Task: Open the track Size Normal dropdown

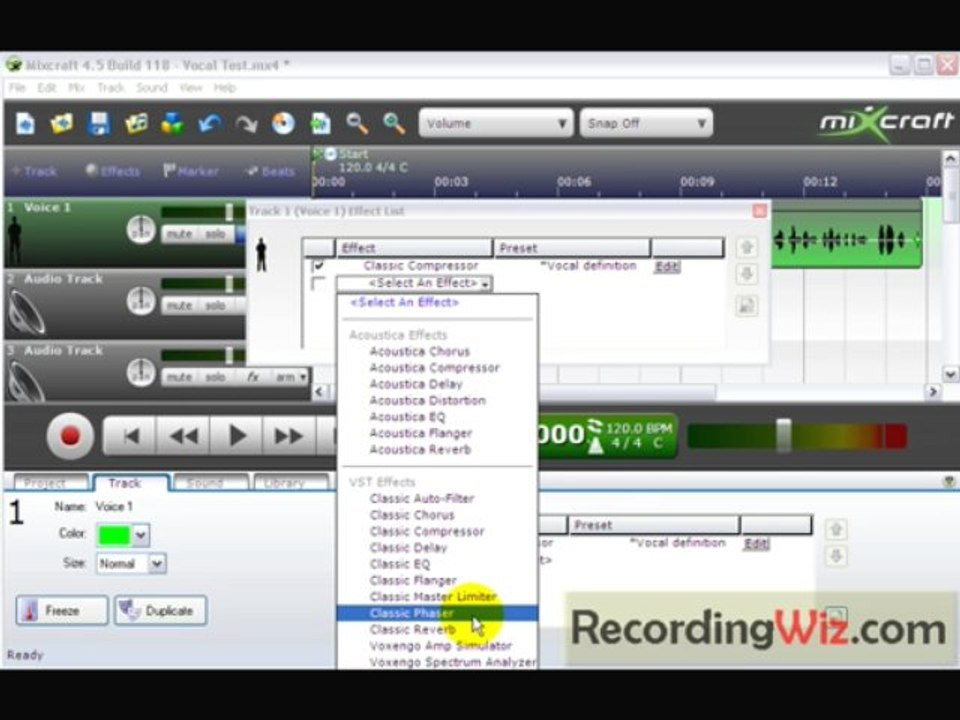Action: click(157, 563)
